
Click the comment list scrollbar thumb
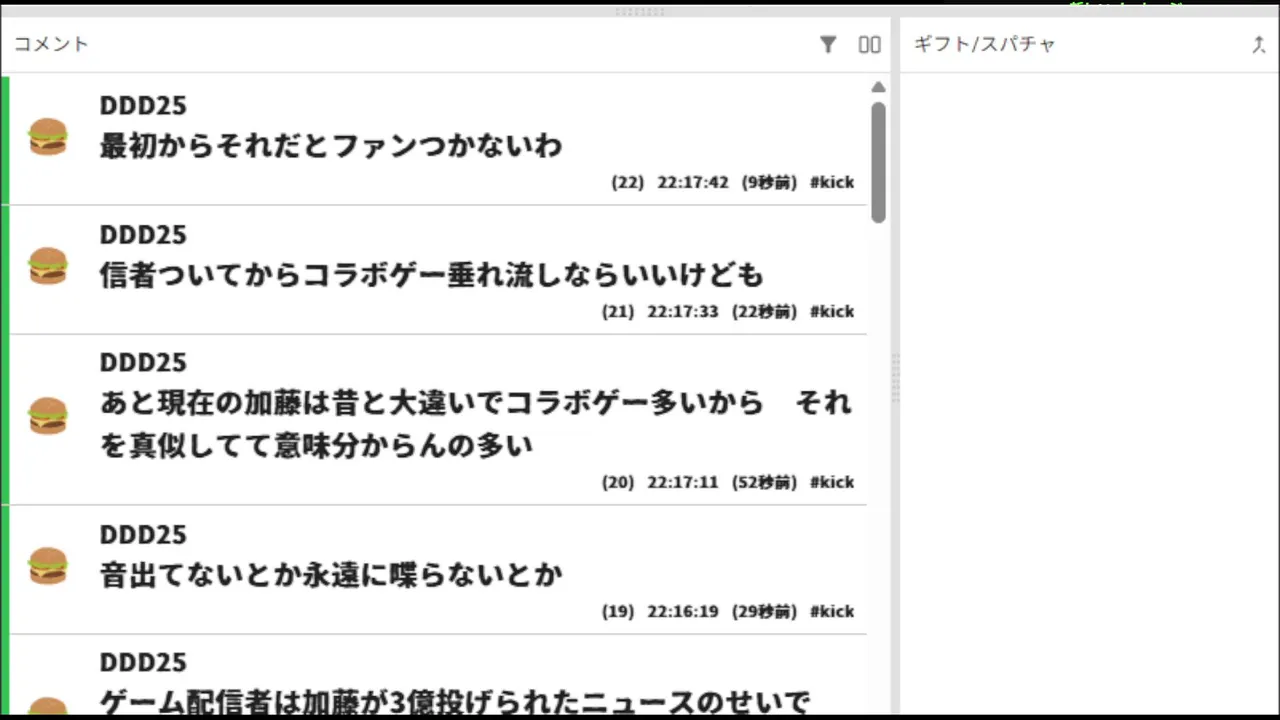click(878, 162)
